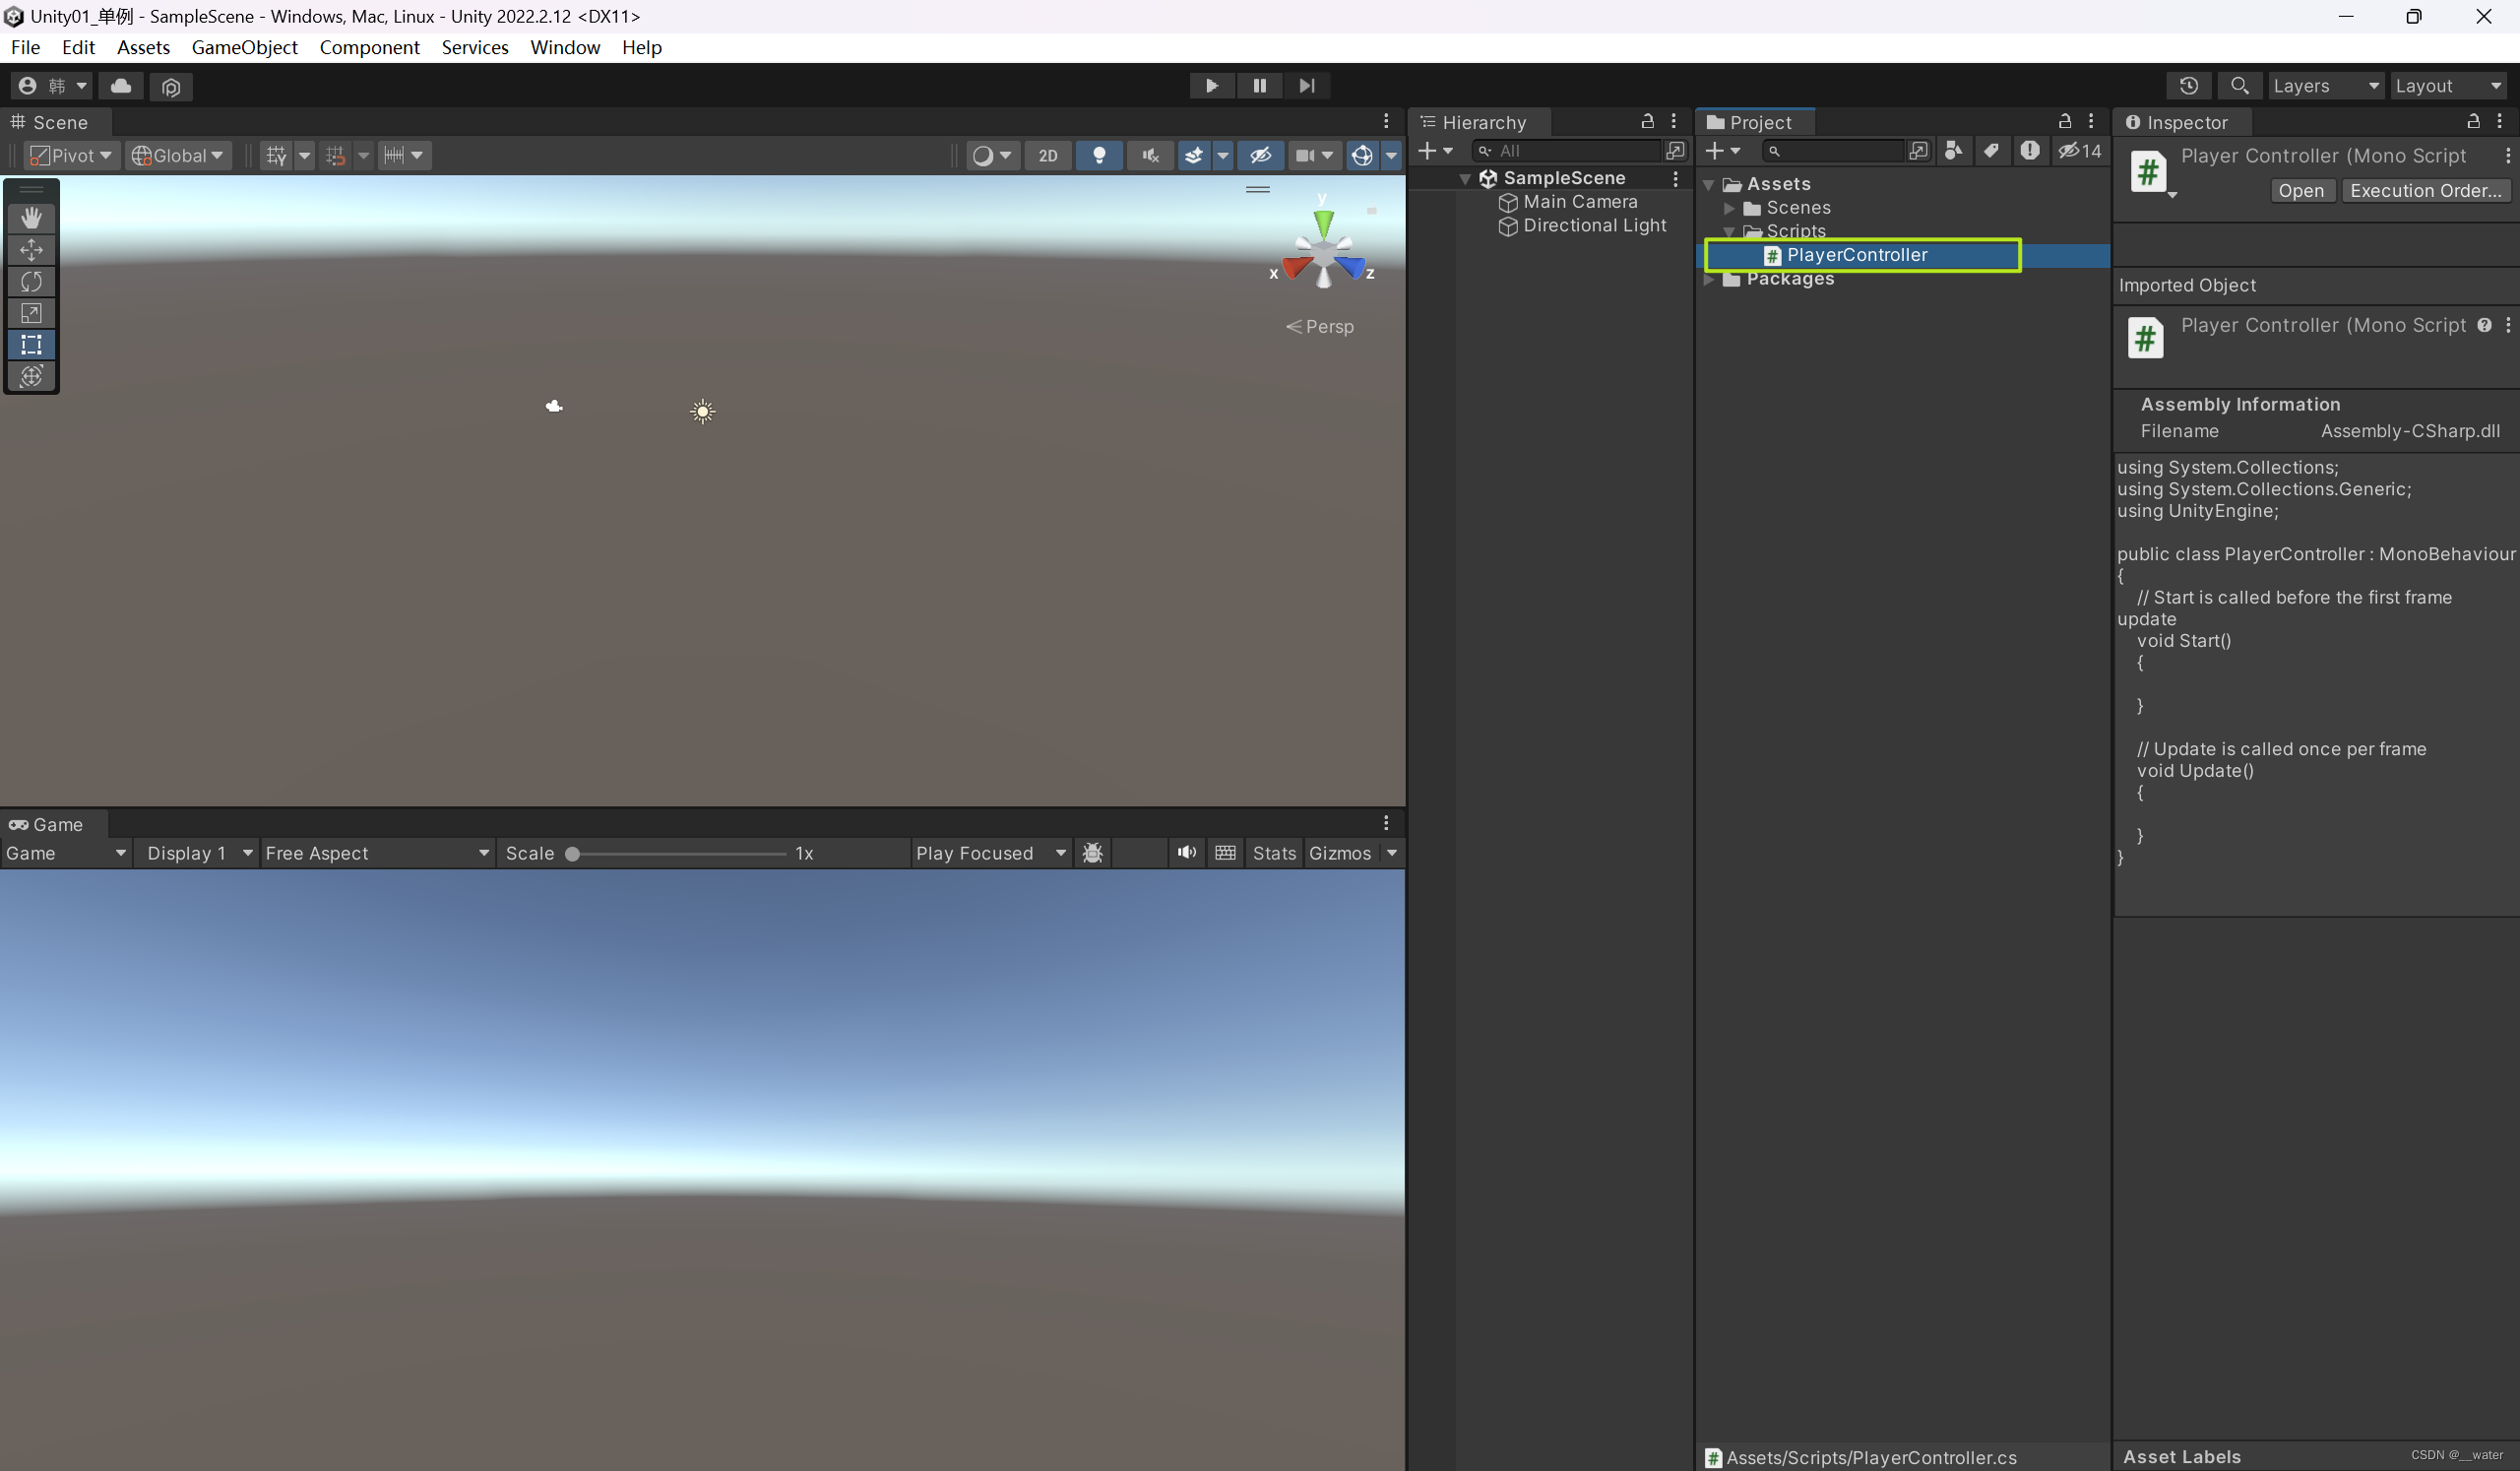Click the Open button for PlayerController script
This screenshot has width=2520, height=1471.
(x=2301, y=189)
